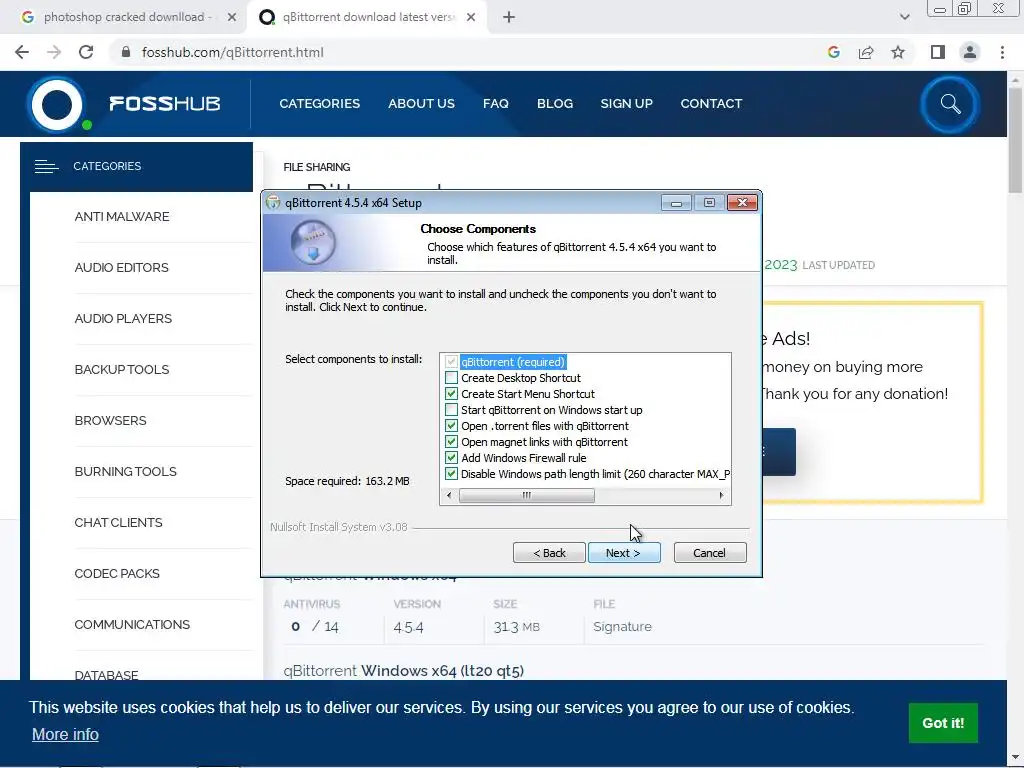Uncheck Open .torrent files with qBittorrent
Image resolution: width=1024 pixels, height=768 pixels.
click(x=451, y=426)
